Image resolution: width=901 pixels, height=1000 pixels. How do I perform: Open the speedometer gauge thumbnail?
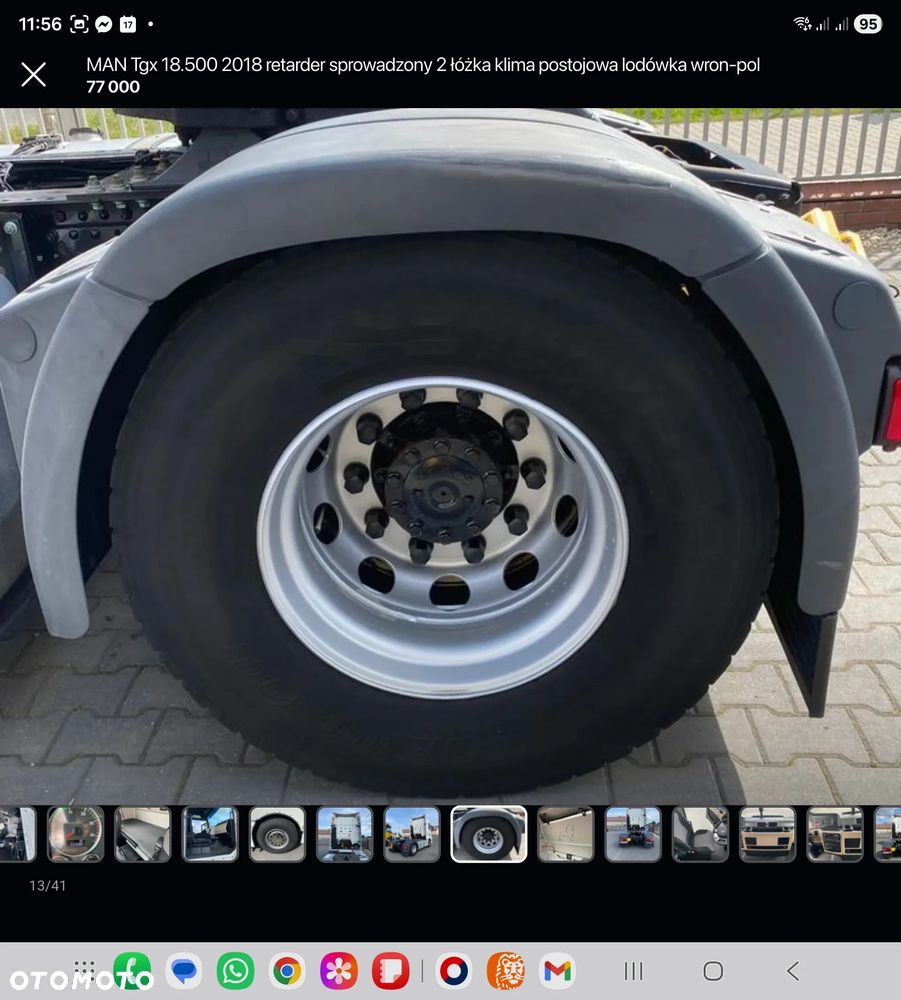[75, 834]
